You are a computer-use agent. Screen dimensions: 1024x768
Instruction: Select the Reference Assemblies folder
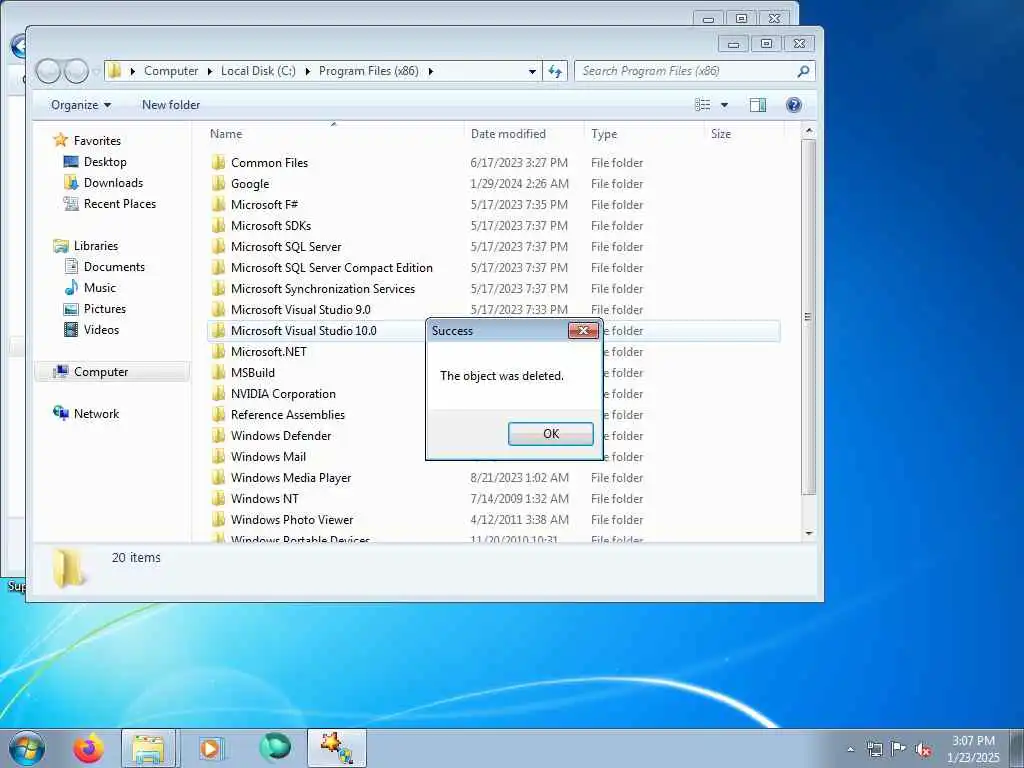tap(287, 415)
